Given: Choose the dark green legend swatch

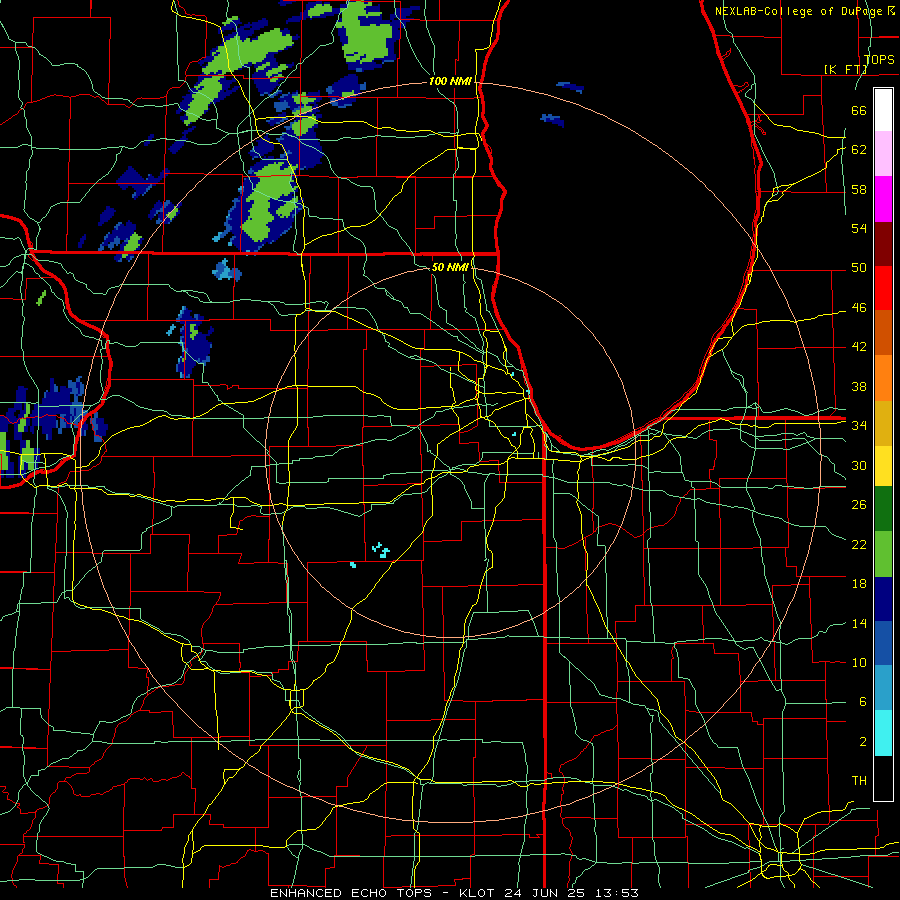Looking at the screenshot, I should [x=883, y=509].
